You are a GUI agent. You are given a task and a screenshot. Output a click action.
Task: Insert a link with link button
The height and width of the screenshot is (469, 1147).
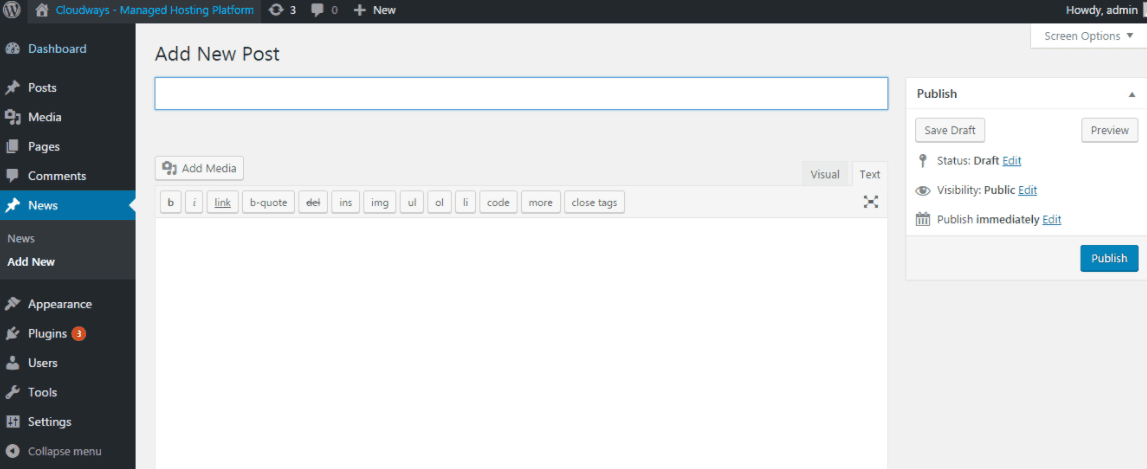tap(223, 203)
